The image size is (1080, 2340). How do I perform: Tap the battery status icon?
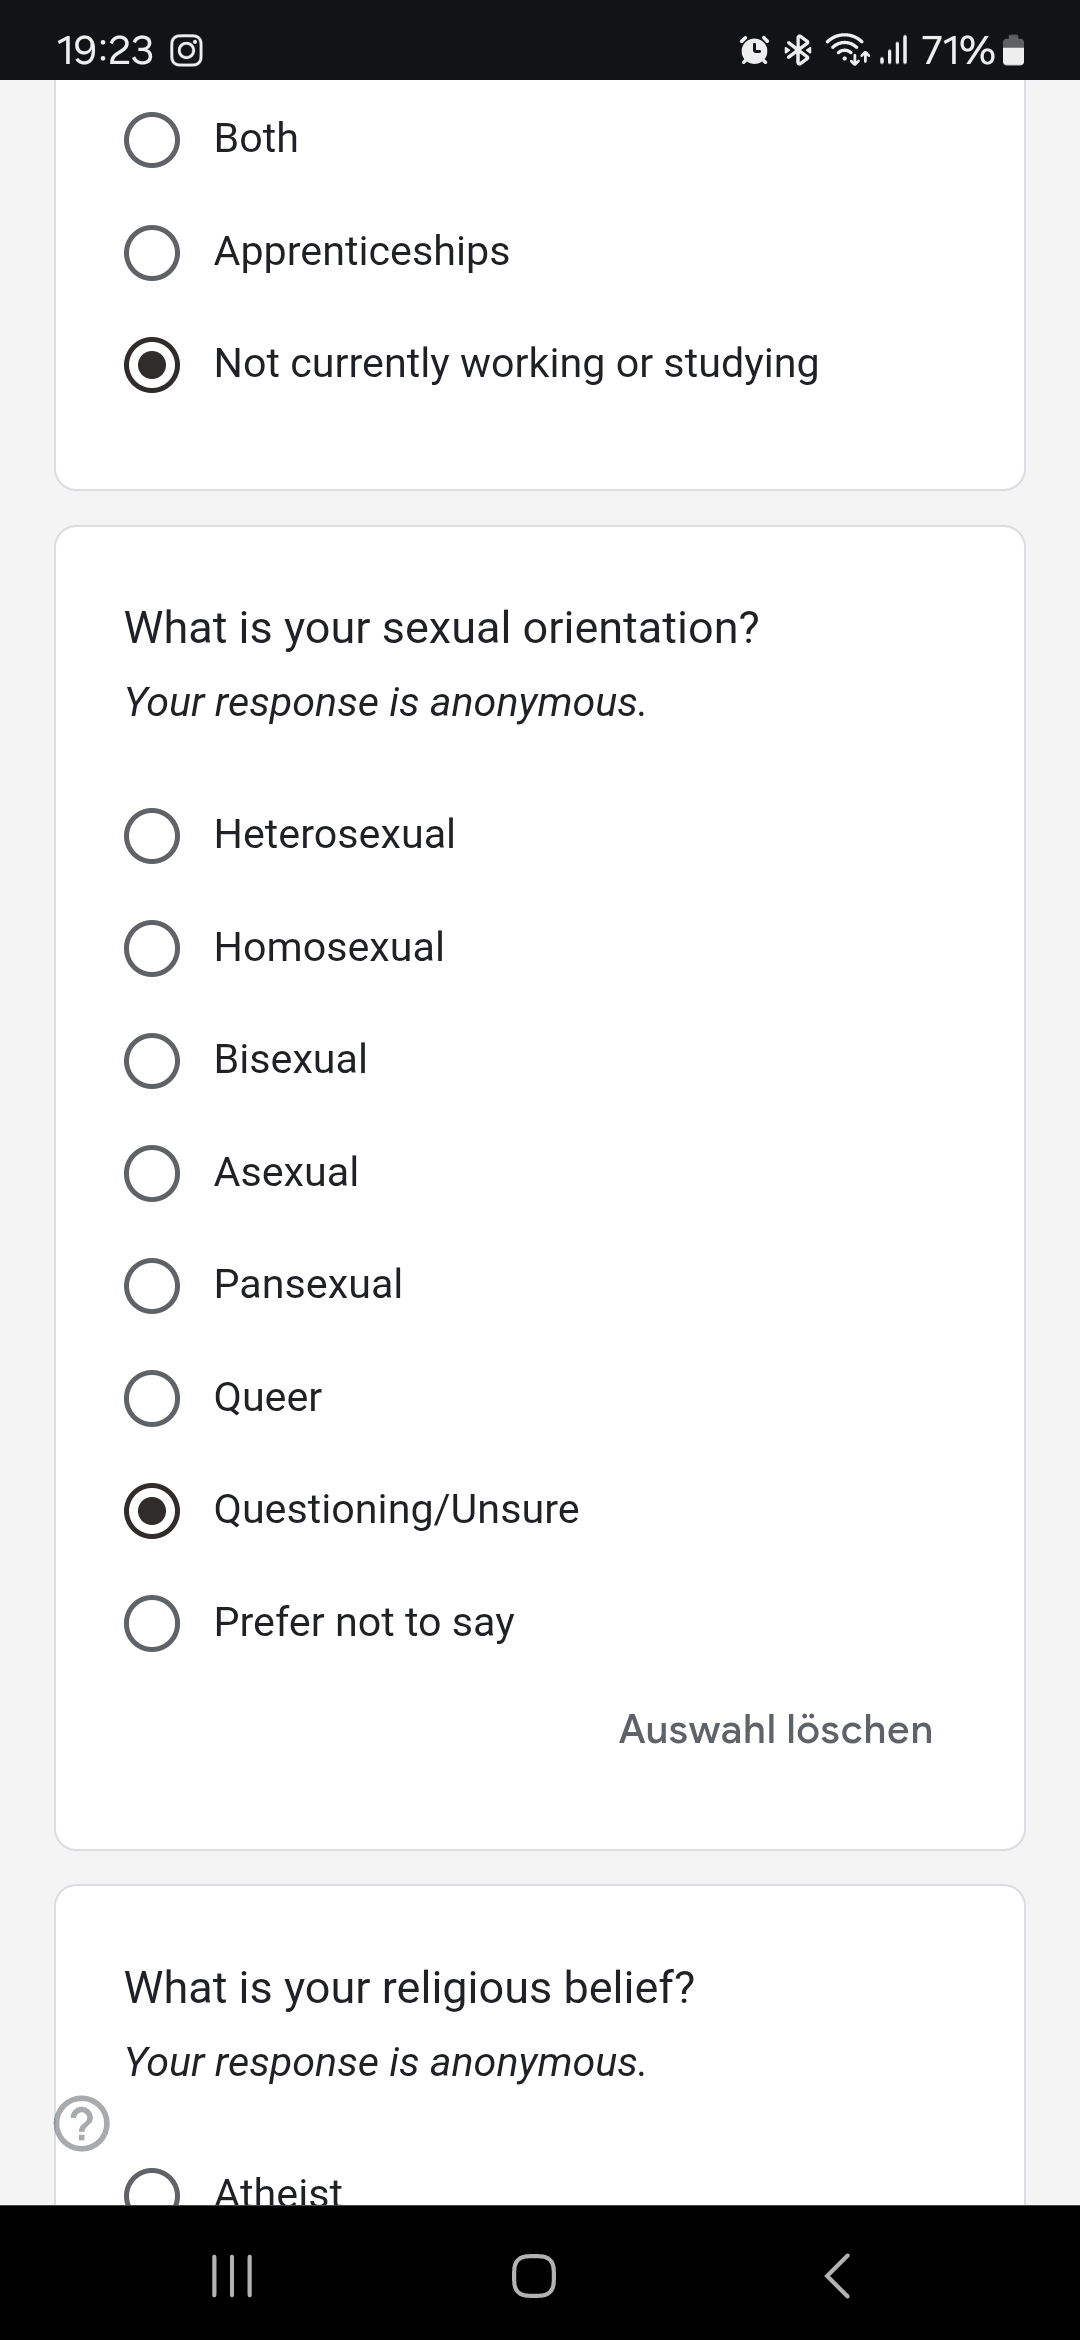point(1013,50)
